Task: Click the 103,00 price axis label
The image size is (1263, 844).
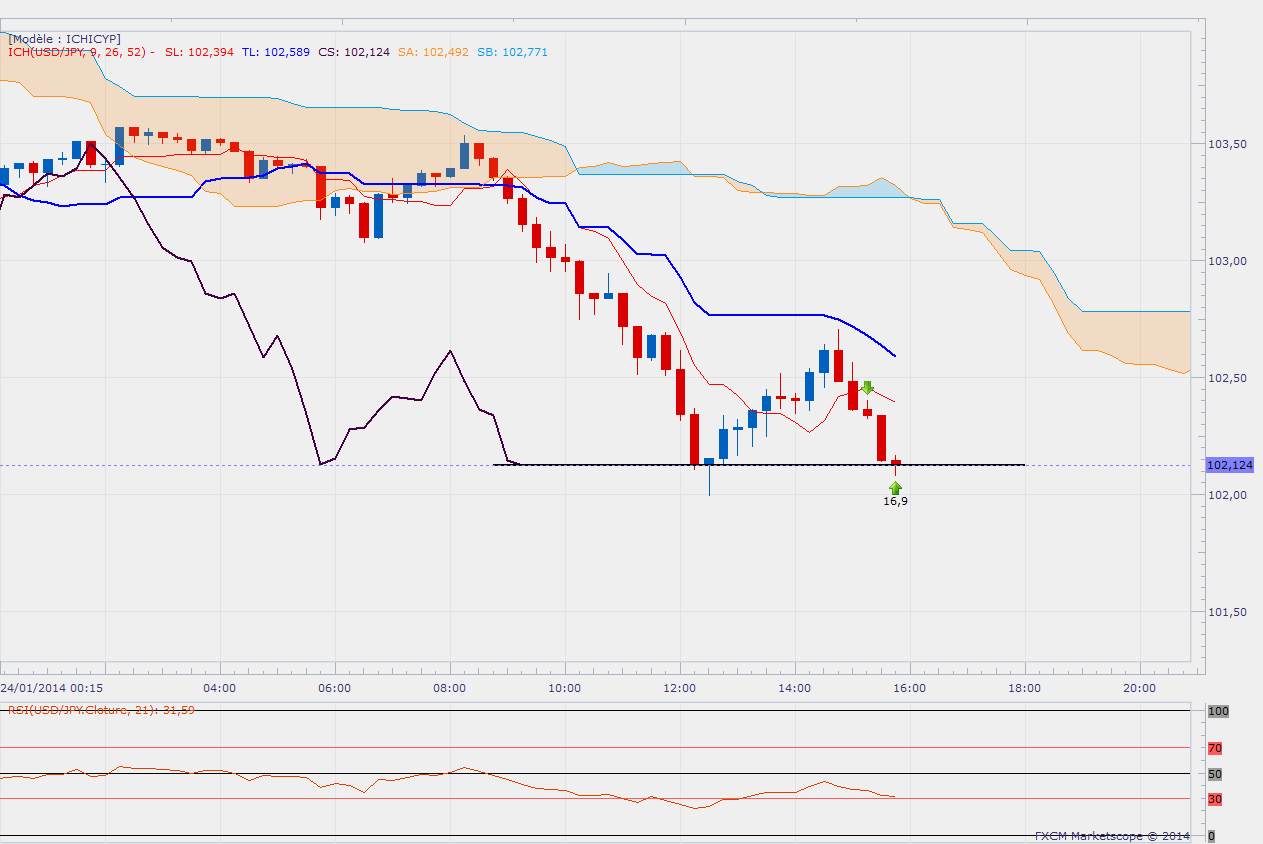Action: tap(1228, 261)
